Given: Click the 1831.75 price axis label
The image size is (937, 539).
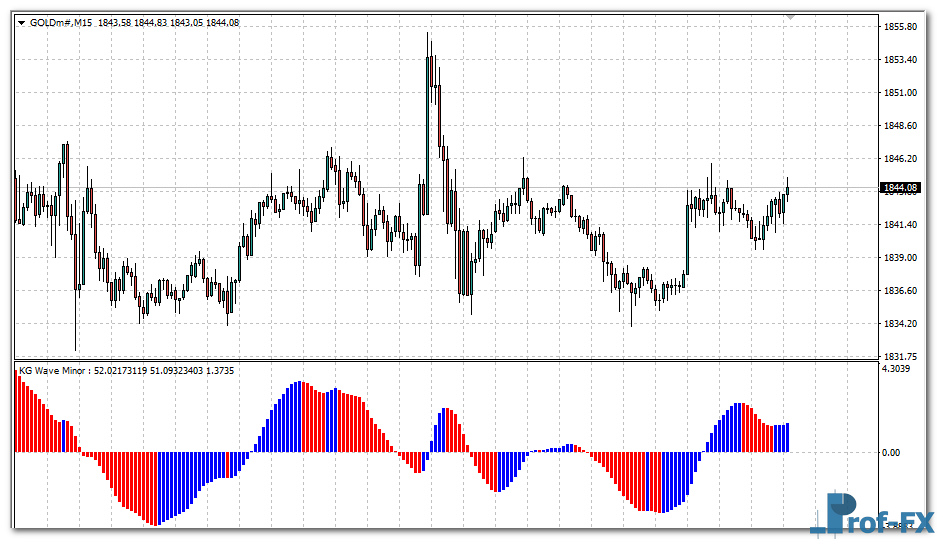Looking at the screenshot, I should point(901,356).
